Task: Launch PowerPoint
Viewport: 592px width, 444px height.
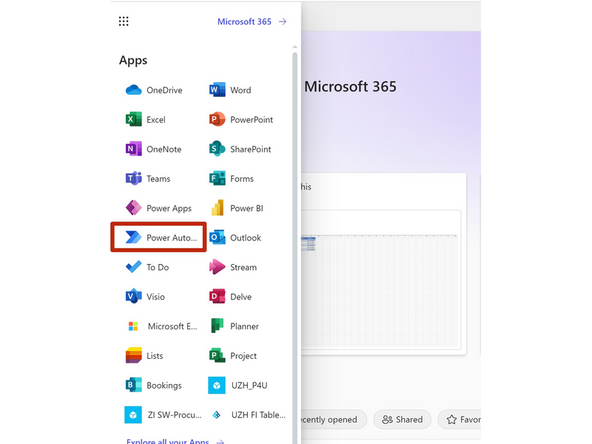Action: 241,120
